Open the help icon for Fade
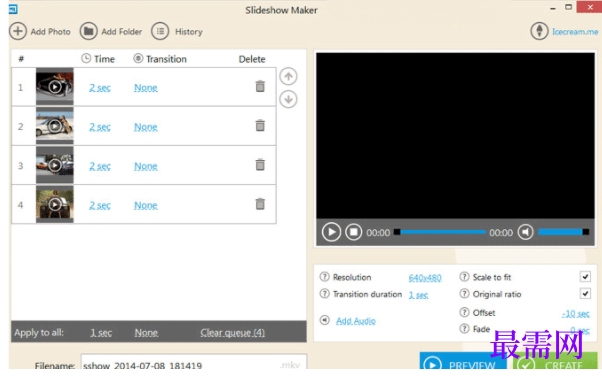 pyautogui.click(x=464, y=328)
